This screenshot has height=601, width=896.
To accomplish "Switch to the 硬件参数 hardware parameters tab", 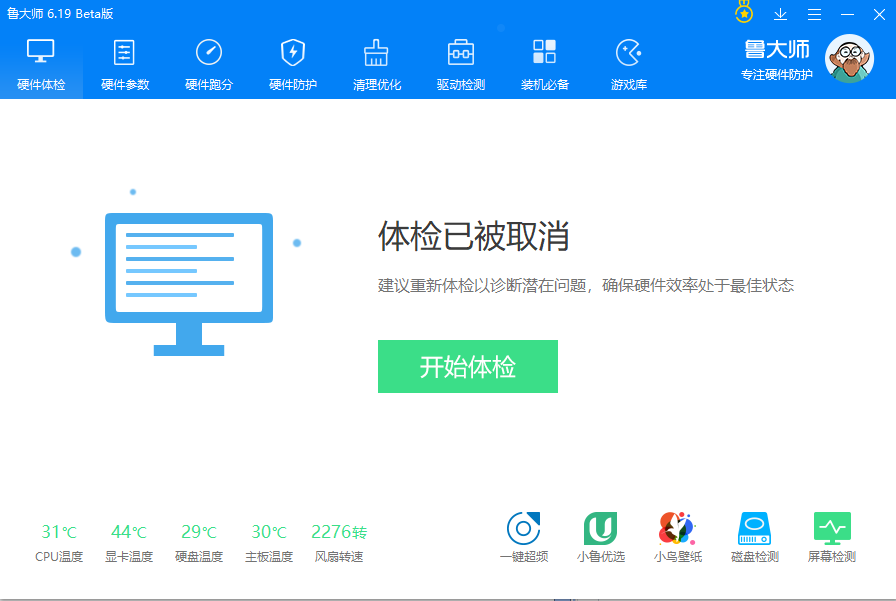I will (x=125, y=65).
